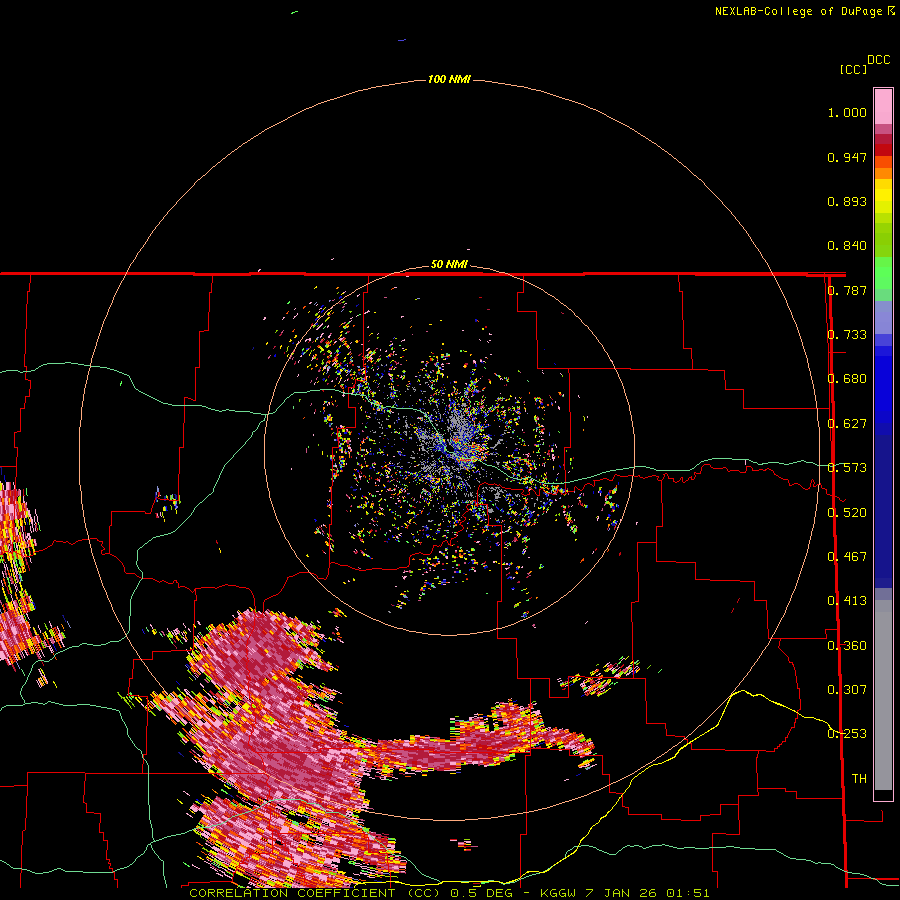This screenshot has width=900, height=900.
Task: Pick the periwinkle light-blue swatch on the color bar
Action: [x=883, y=317]
